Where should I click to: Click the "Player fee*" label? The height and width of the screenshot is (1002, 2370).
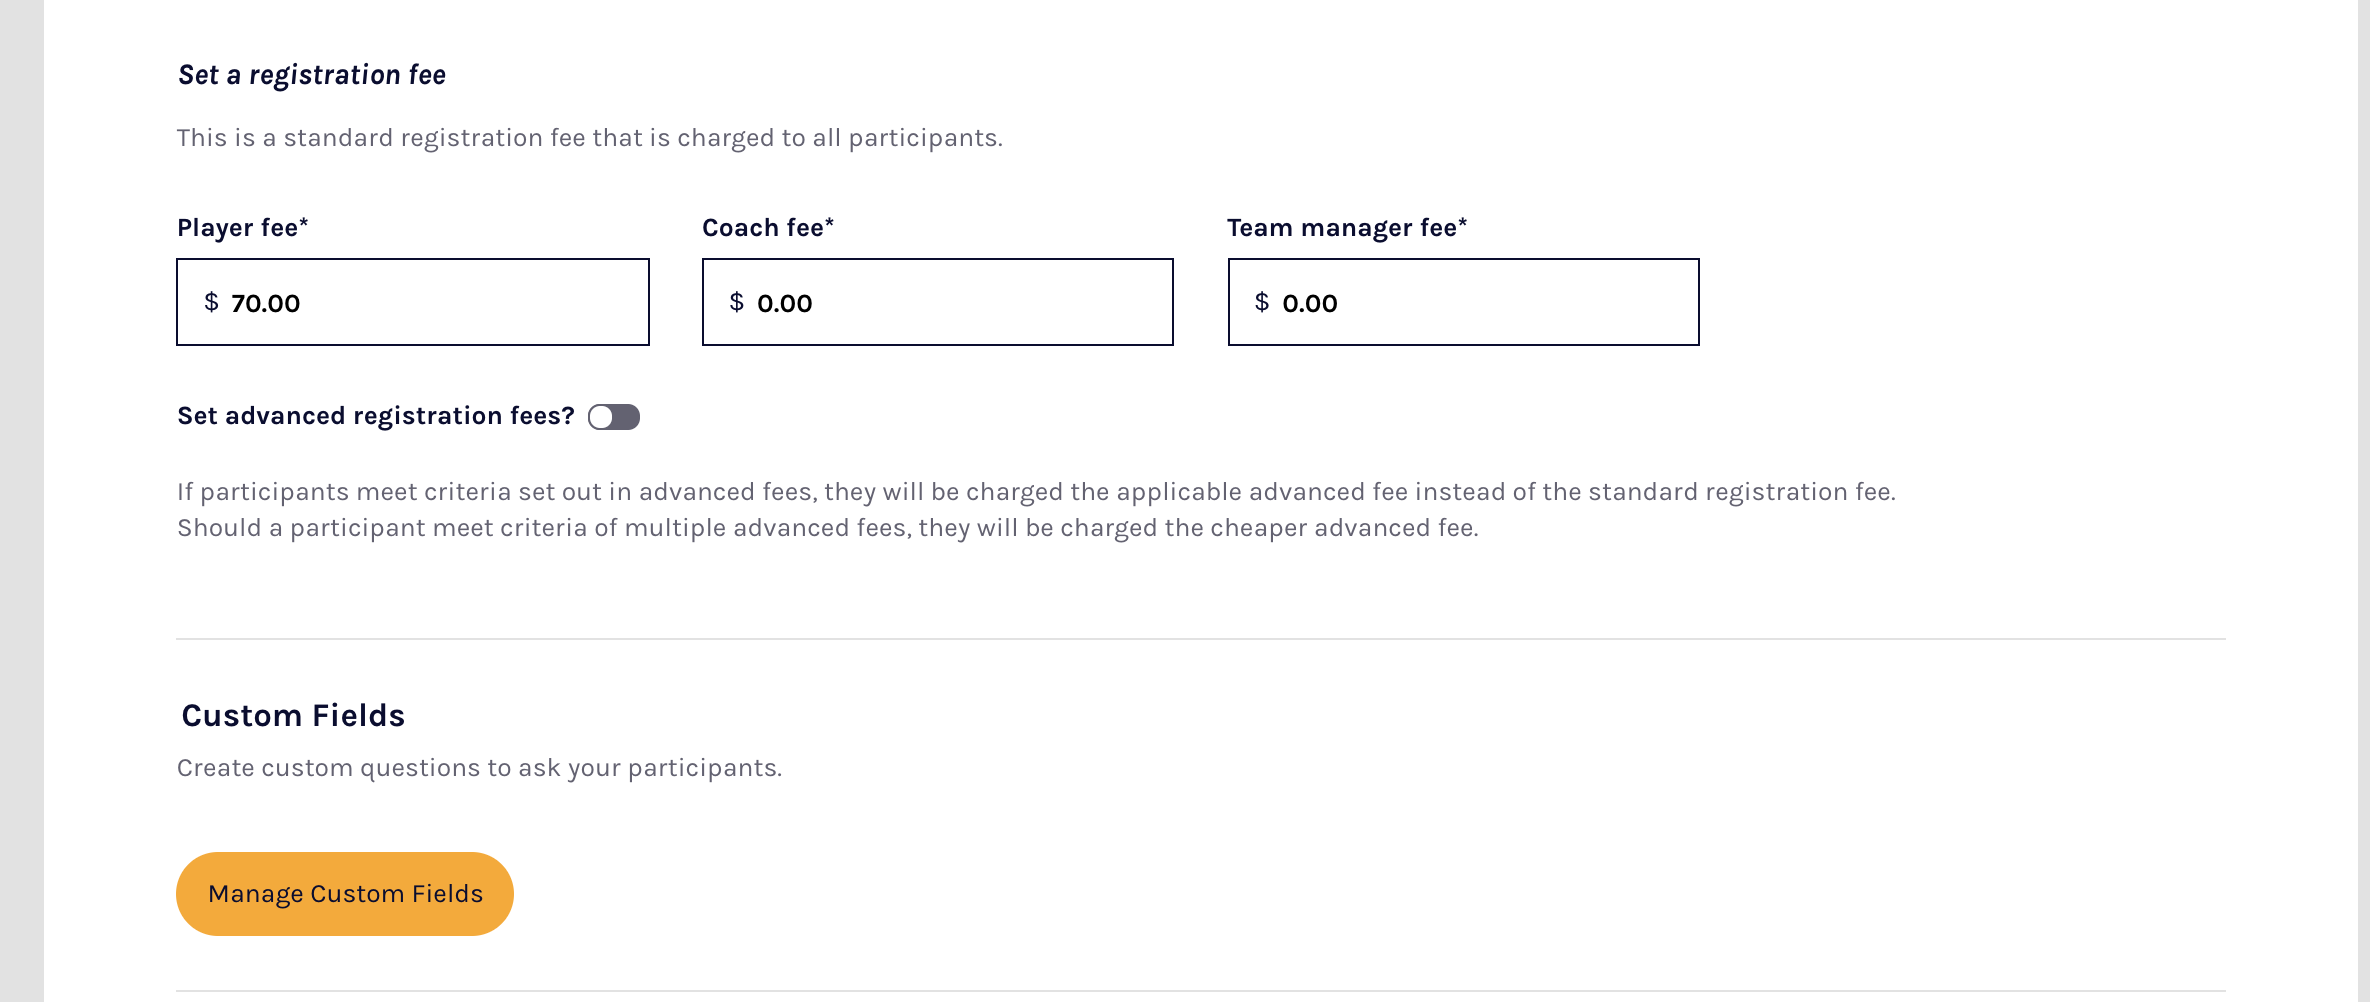(243, 228)
